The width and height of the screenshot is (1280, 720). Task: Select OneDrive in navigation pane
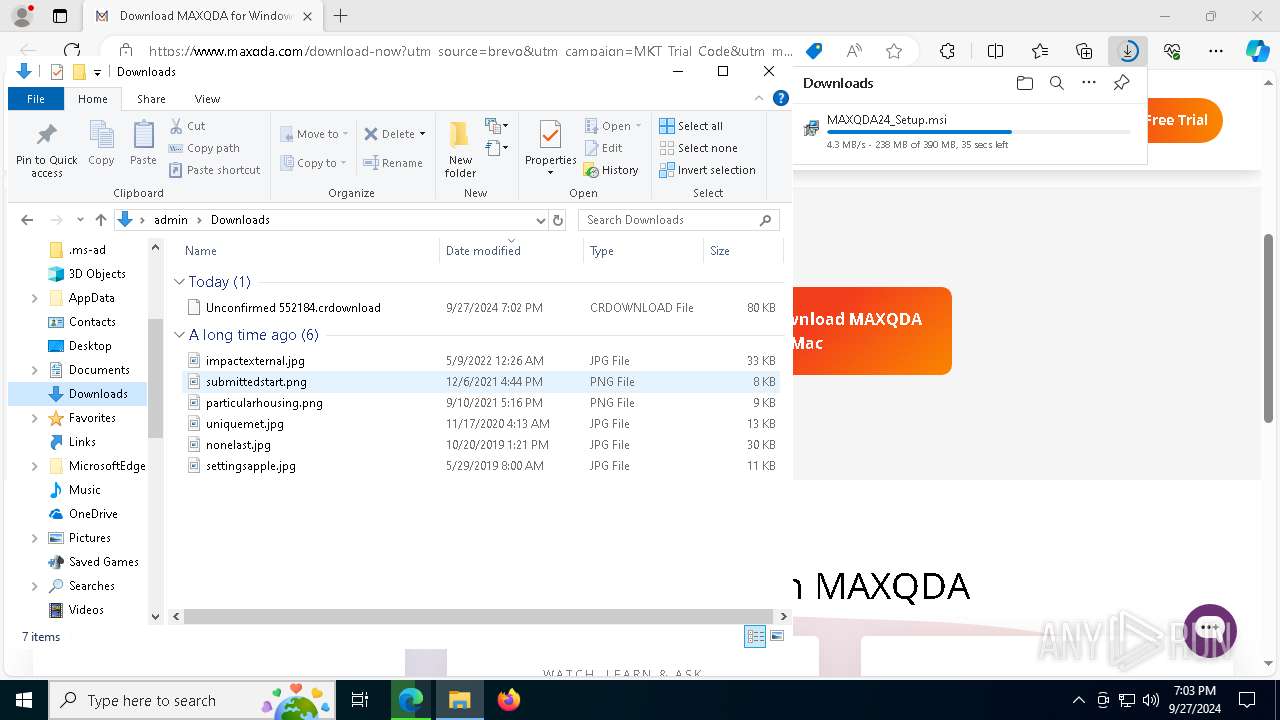click(93, 514)
